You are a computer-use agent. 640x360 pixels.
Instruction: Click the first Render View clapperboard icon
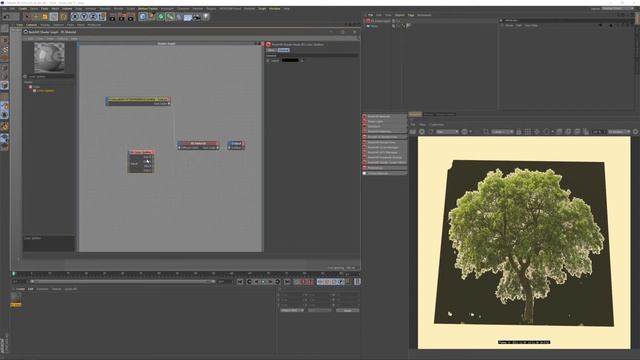[113, 17]
